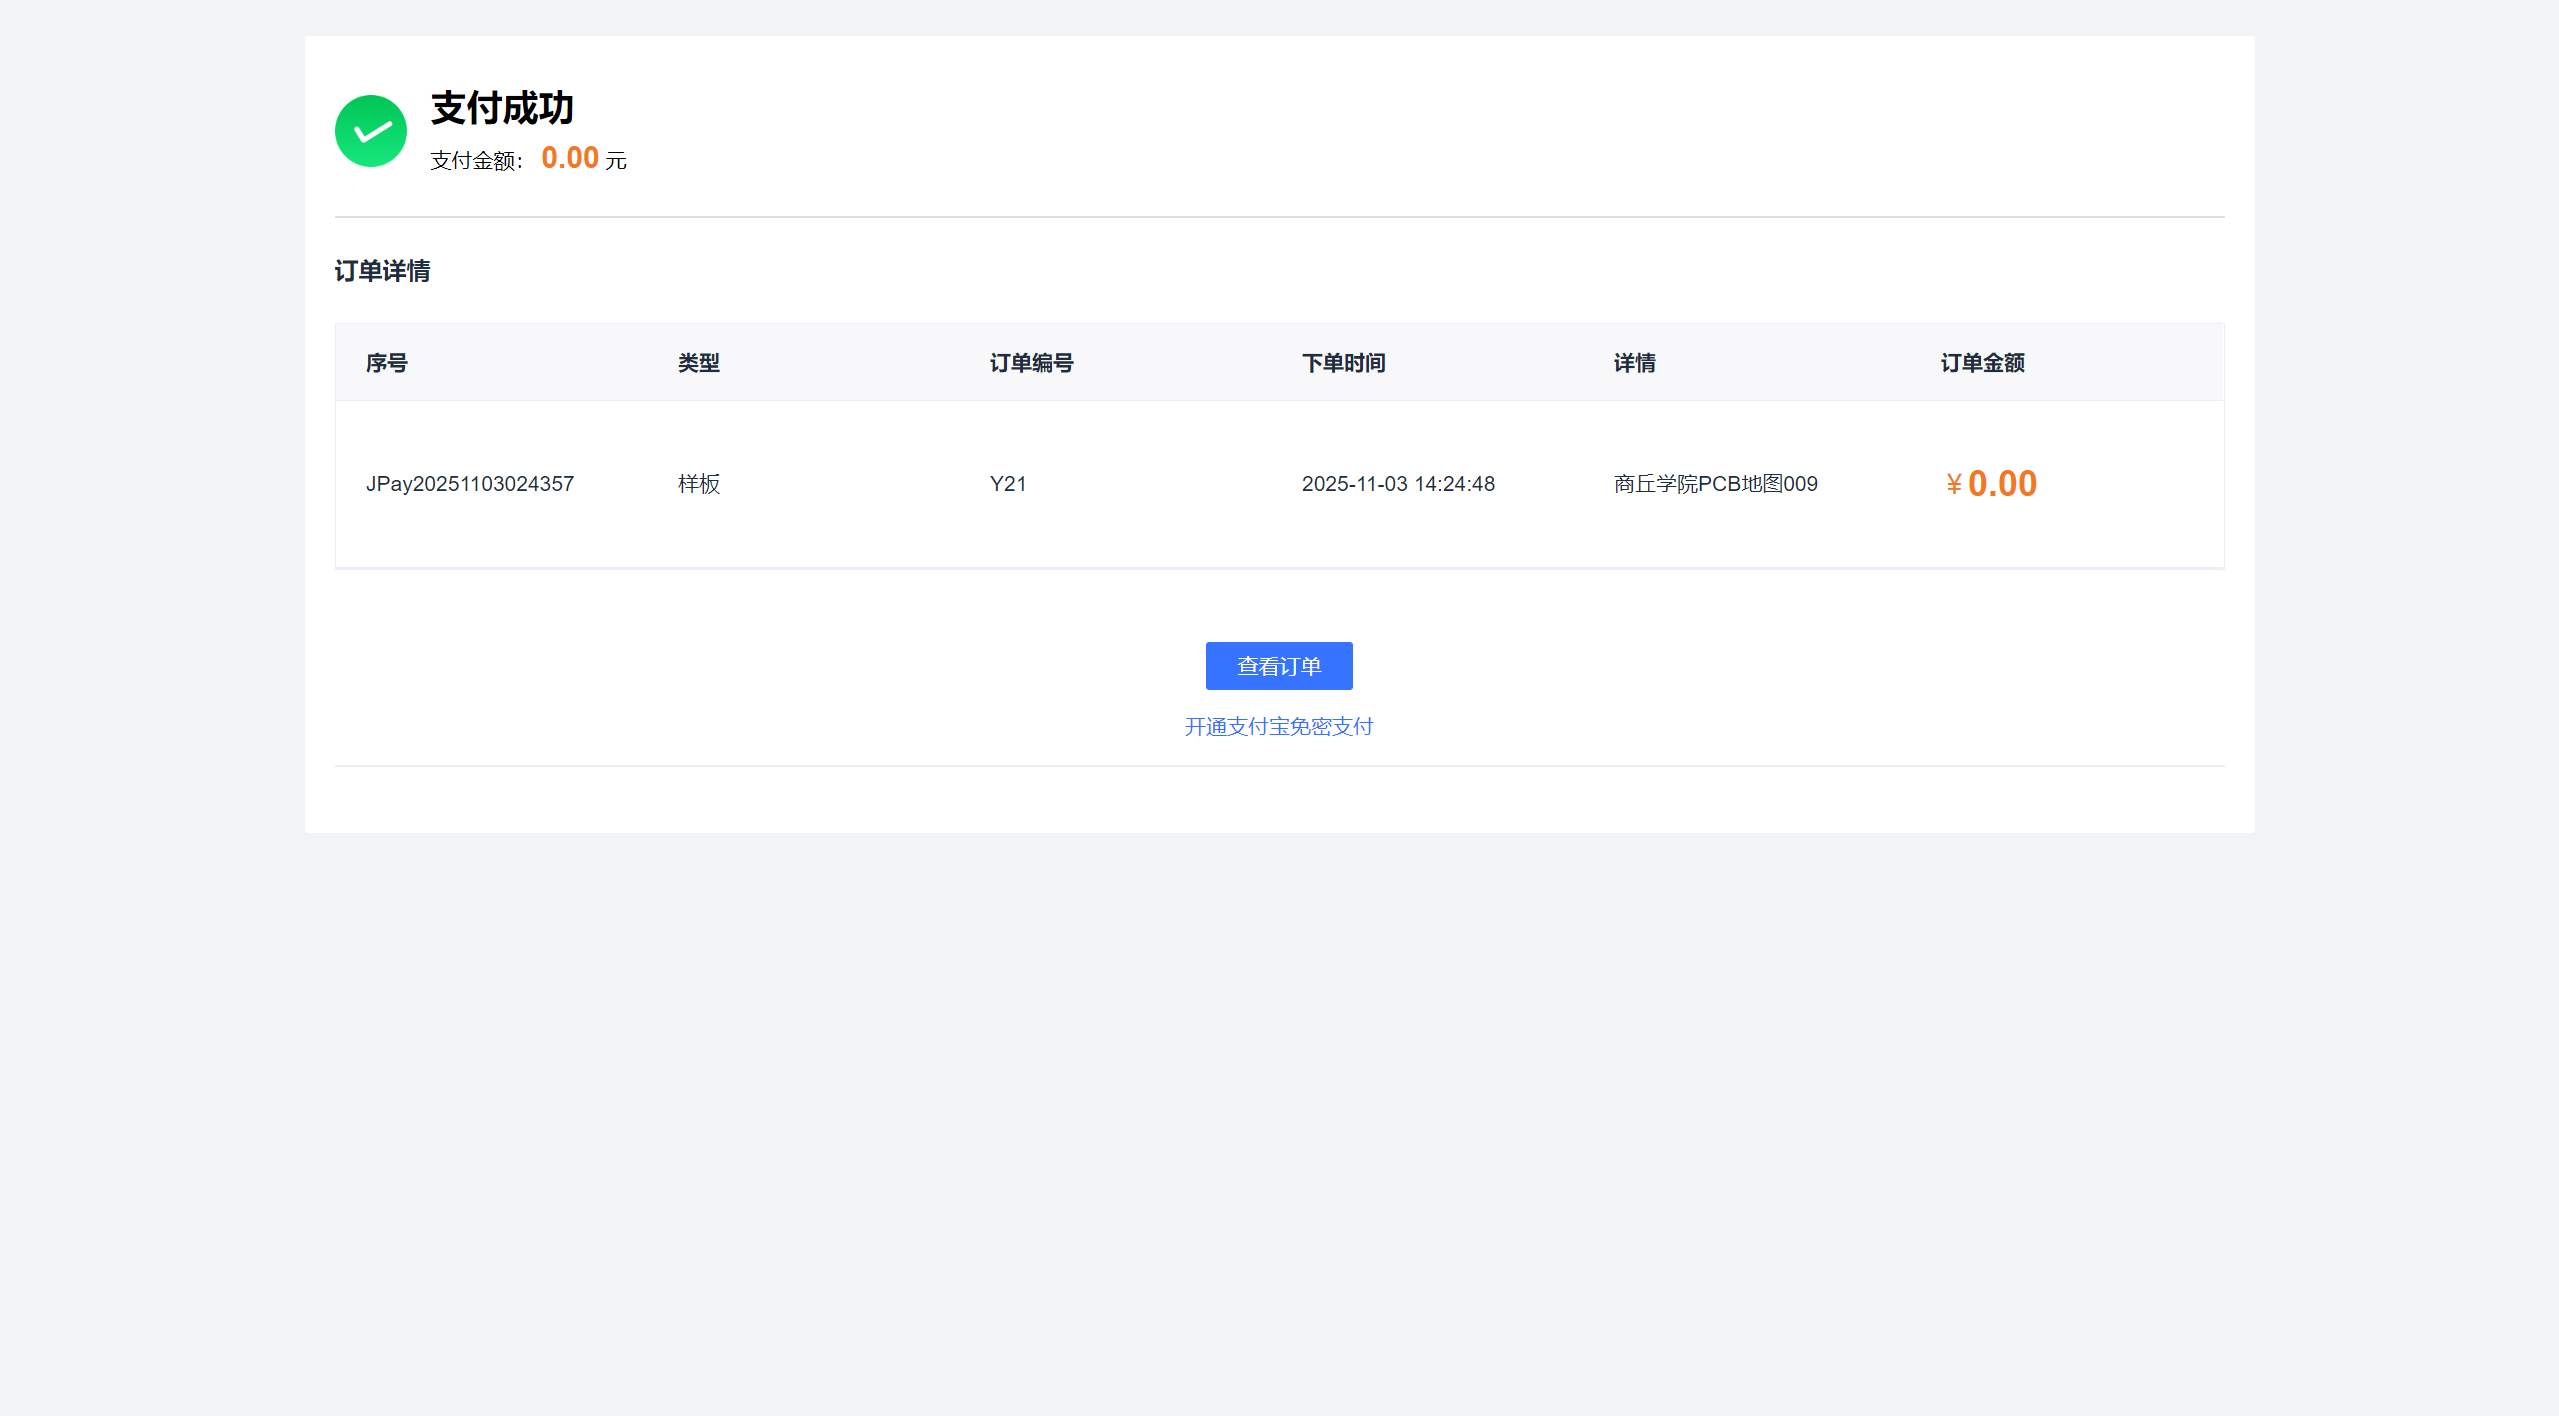This screenshot has height=1416, width=2559.
Task: Click the 订单详情 section title
Action: [382, 271]
